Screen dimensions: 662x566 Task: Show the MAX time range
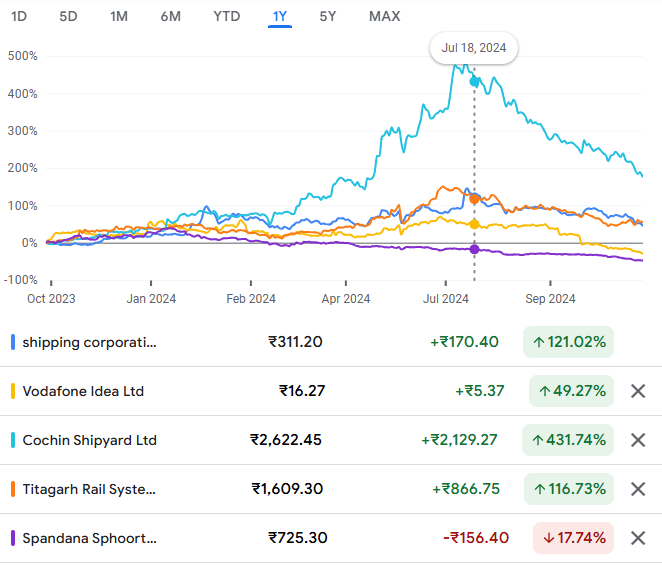pyautogui.click(x=385, y=16)
